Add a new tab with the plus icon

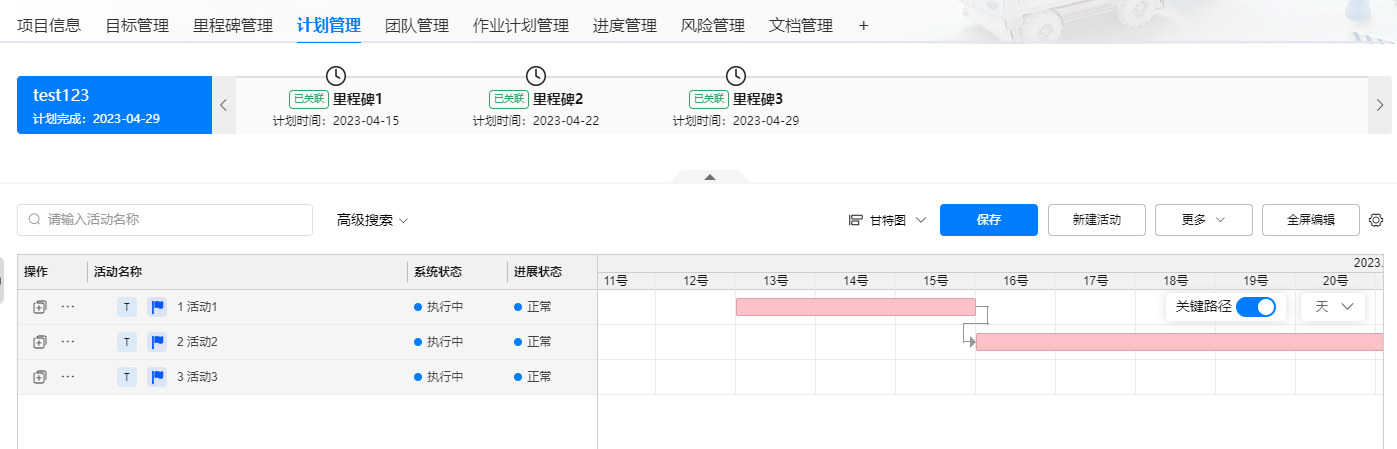pyautogui.click(x=864, y=26)
